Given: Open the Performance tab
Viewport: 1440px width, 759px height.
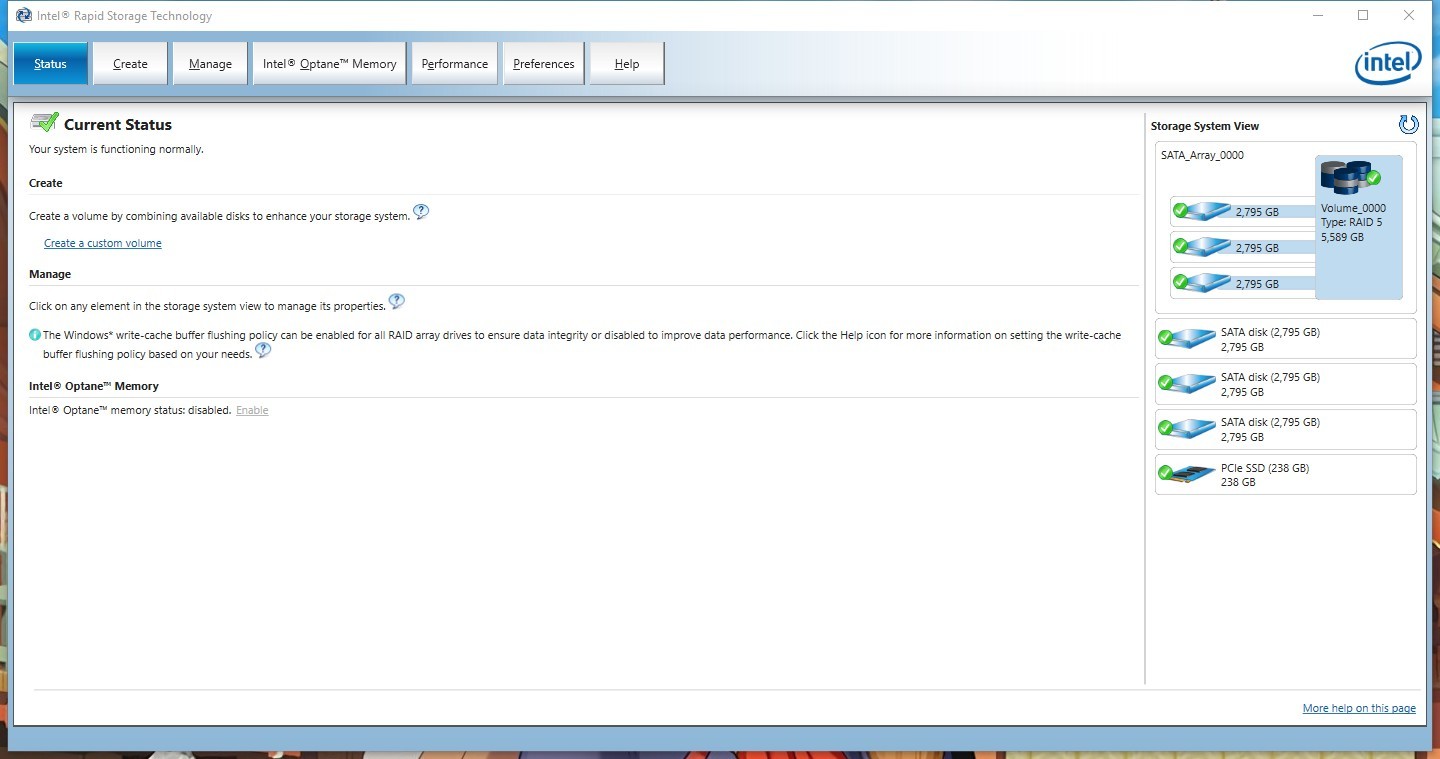Looking at the screenshot, I should (455, 64).
